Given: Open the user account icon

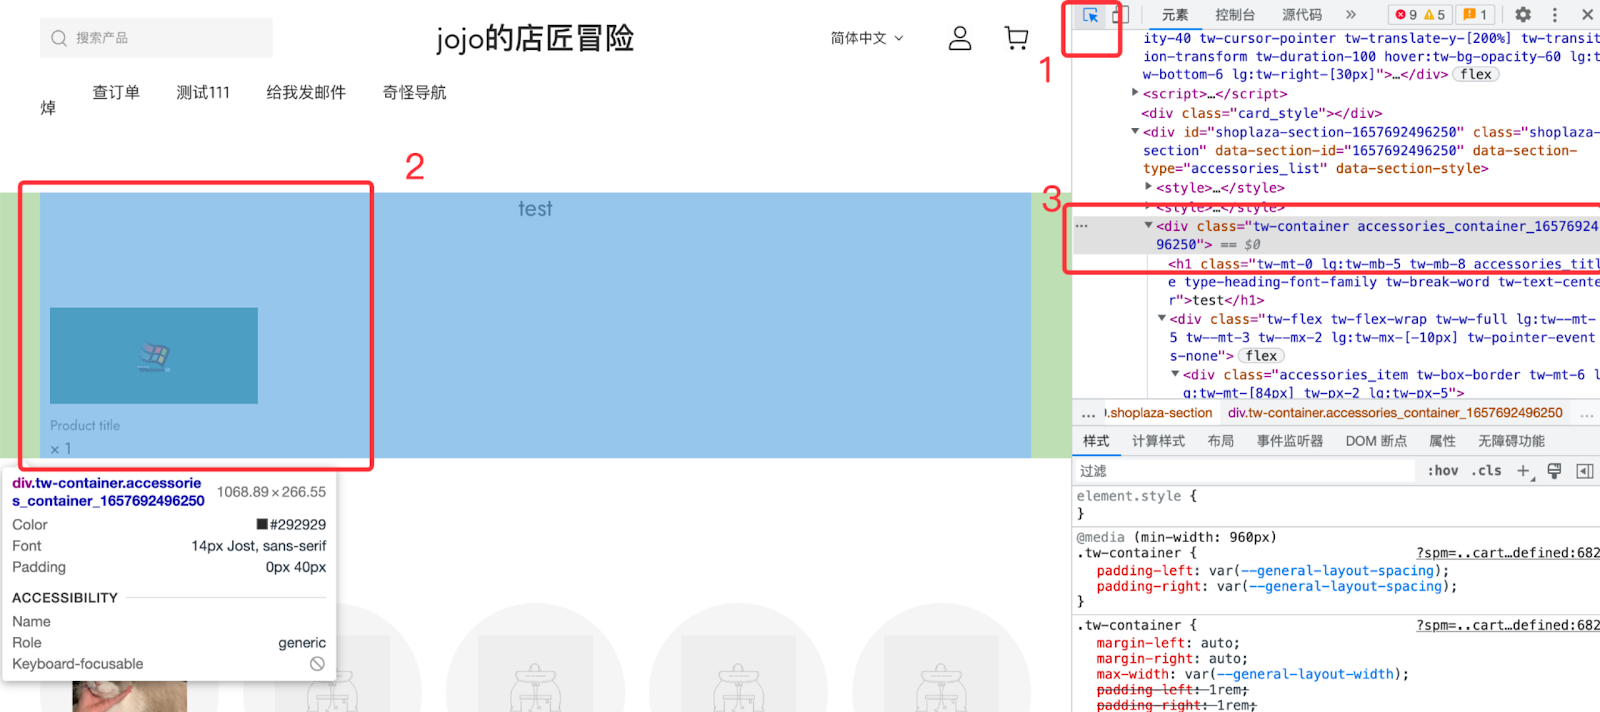Looking at the screenshot, I should [960, 38].
